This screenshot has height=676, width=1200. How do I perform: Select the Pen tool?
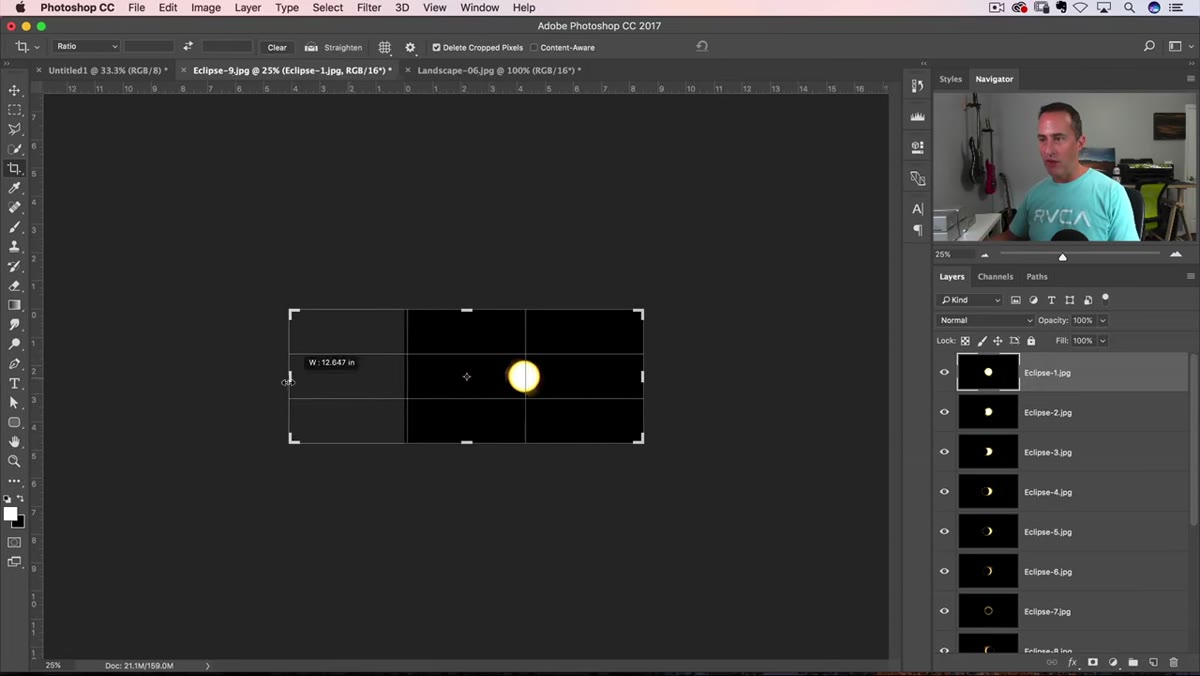click(14, 364)
